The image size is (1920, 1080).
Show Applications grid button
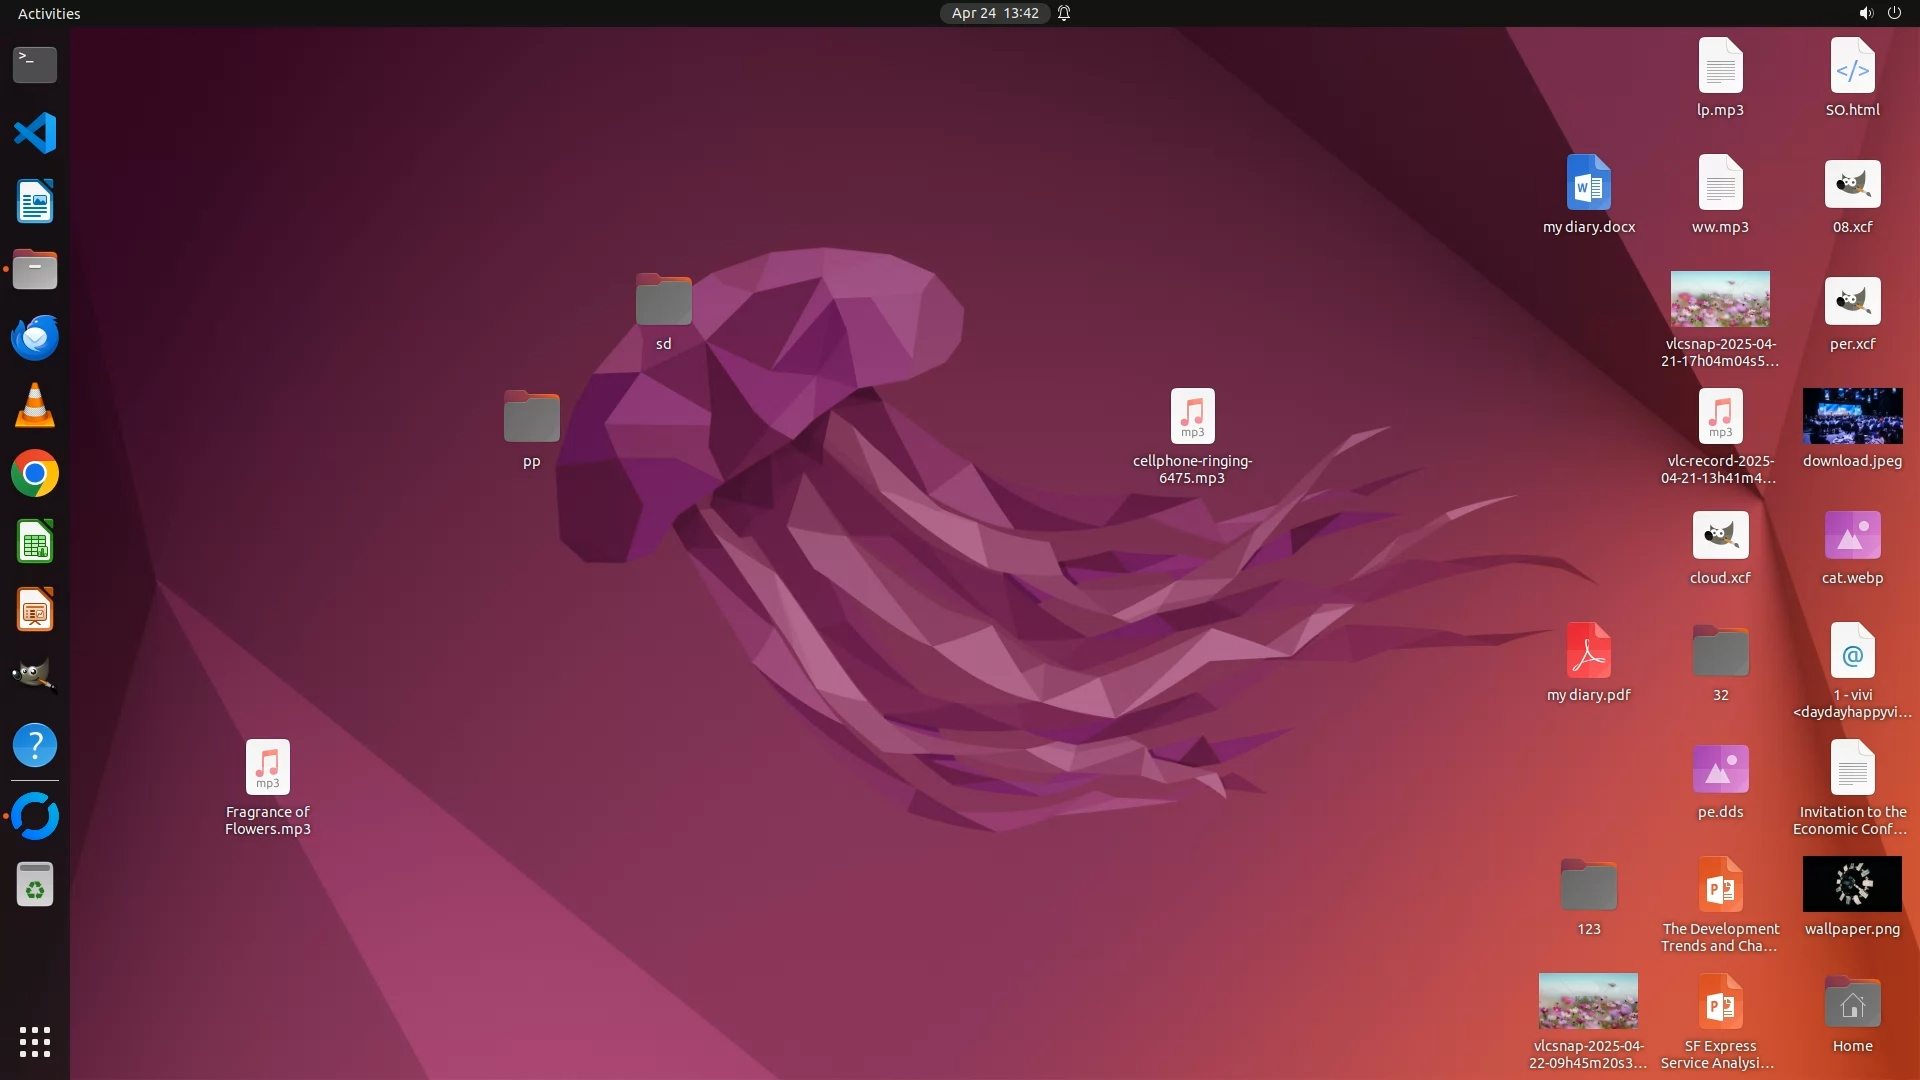pos(35,1042)
